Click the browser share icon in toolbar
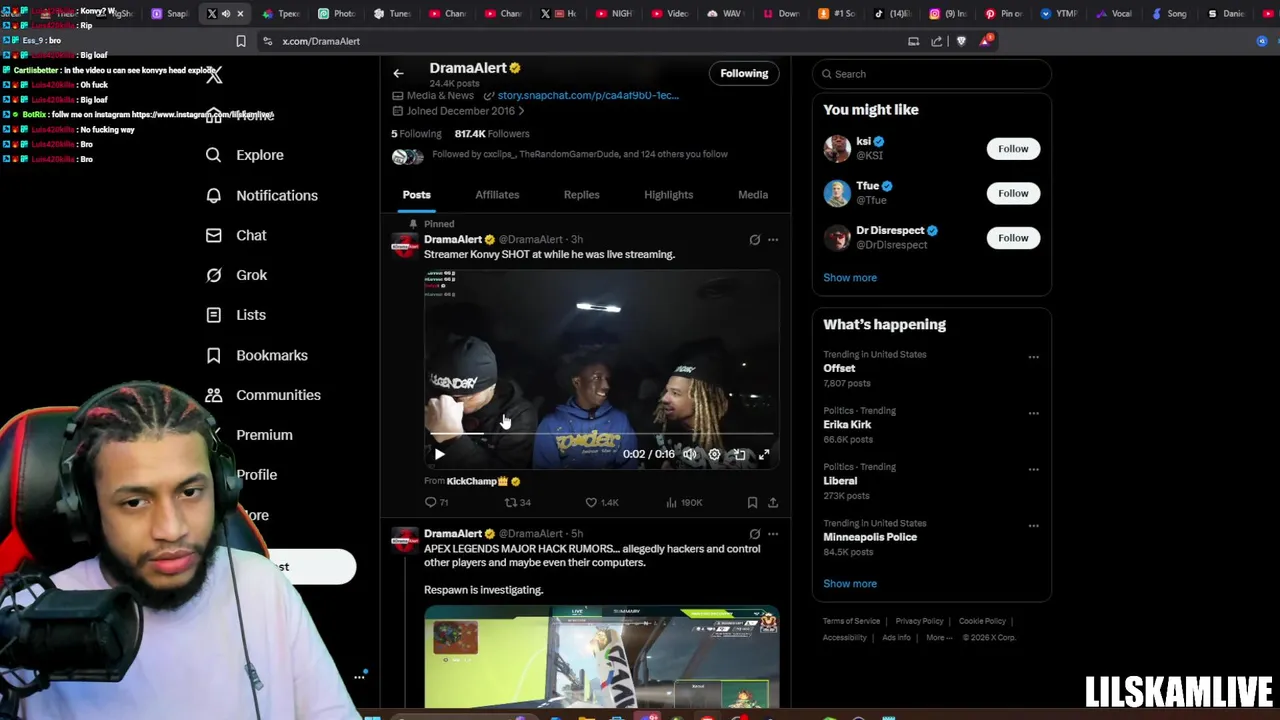Viewport: 1280px width, 720px height. pos(937,41)
